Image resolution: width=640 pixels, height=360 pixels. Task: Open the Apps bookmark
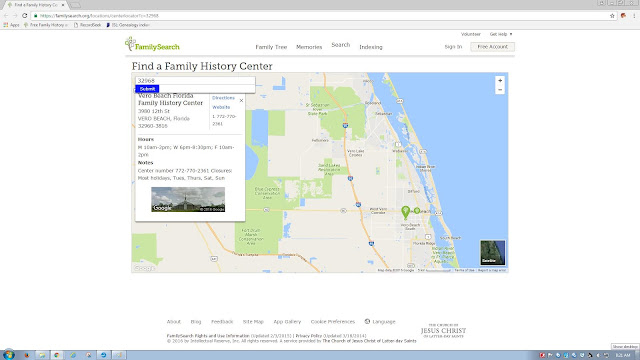click(11, 25)
